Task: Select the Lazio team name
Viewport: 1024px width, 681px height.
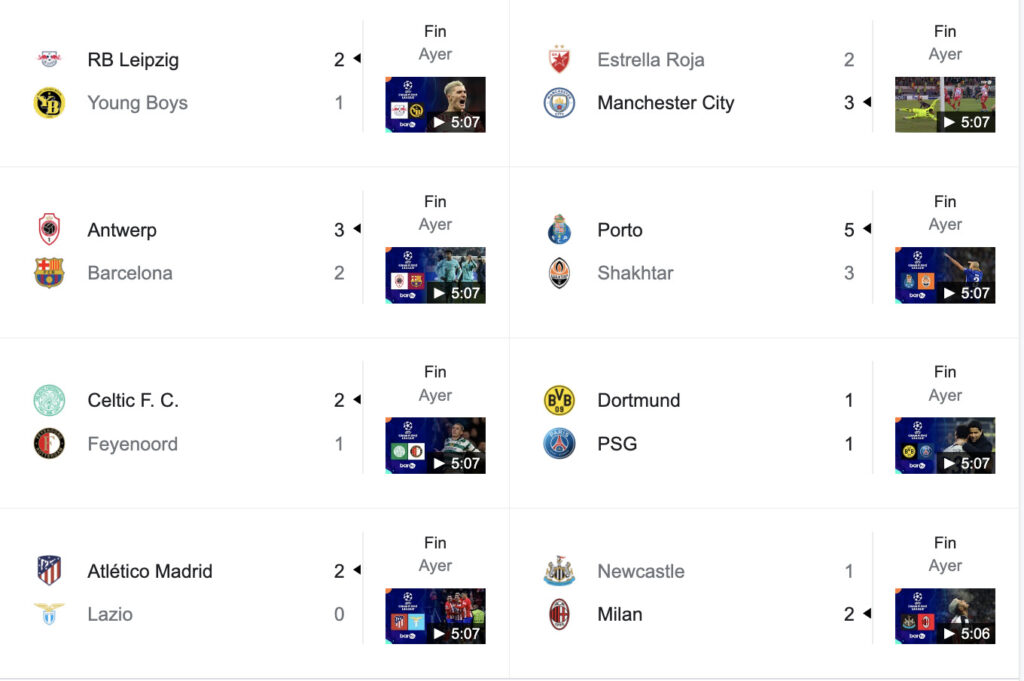Action: pos(110,614)
